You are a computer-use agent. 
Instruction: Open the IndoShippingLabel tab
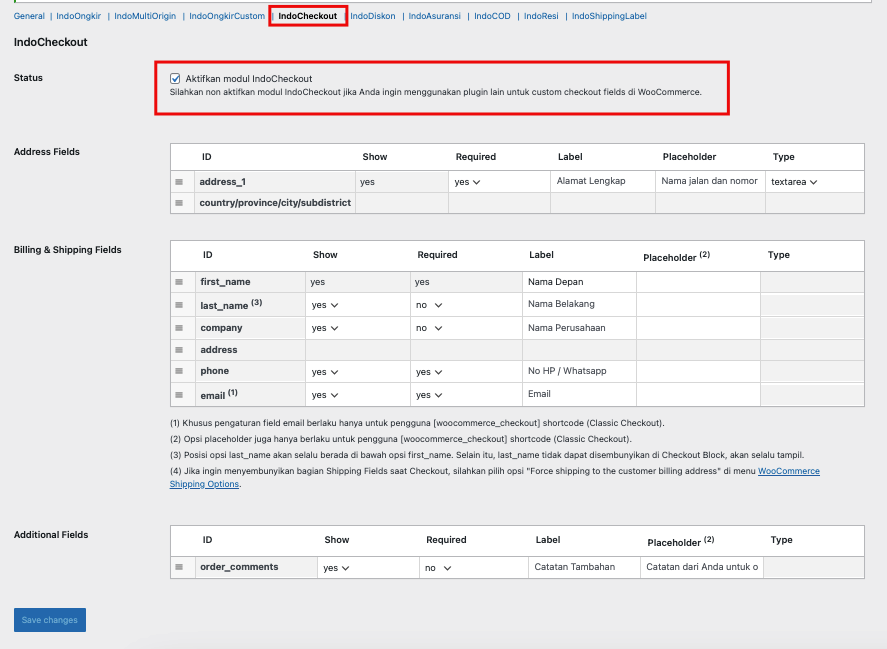[x=609, y=16]
